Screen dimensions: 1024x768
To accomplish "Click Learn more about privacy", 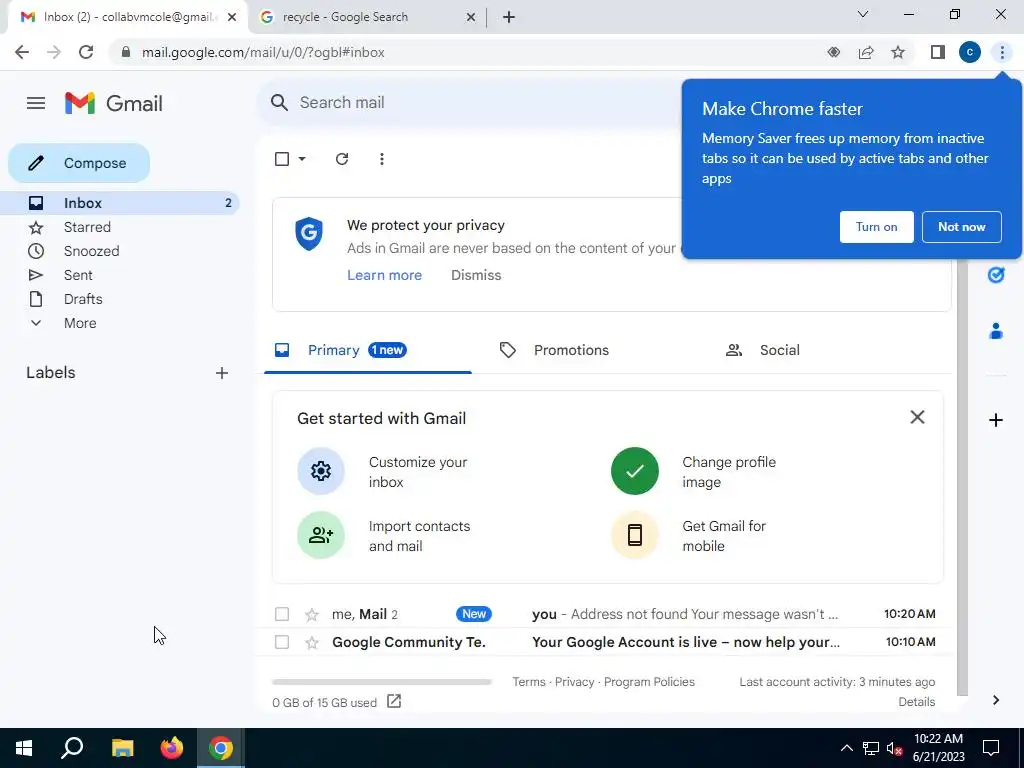I will [x=385, y=276].
